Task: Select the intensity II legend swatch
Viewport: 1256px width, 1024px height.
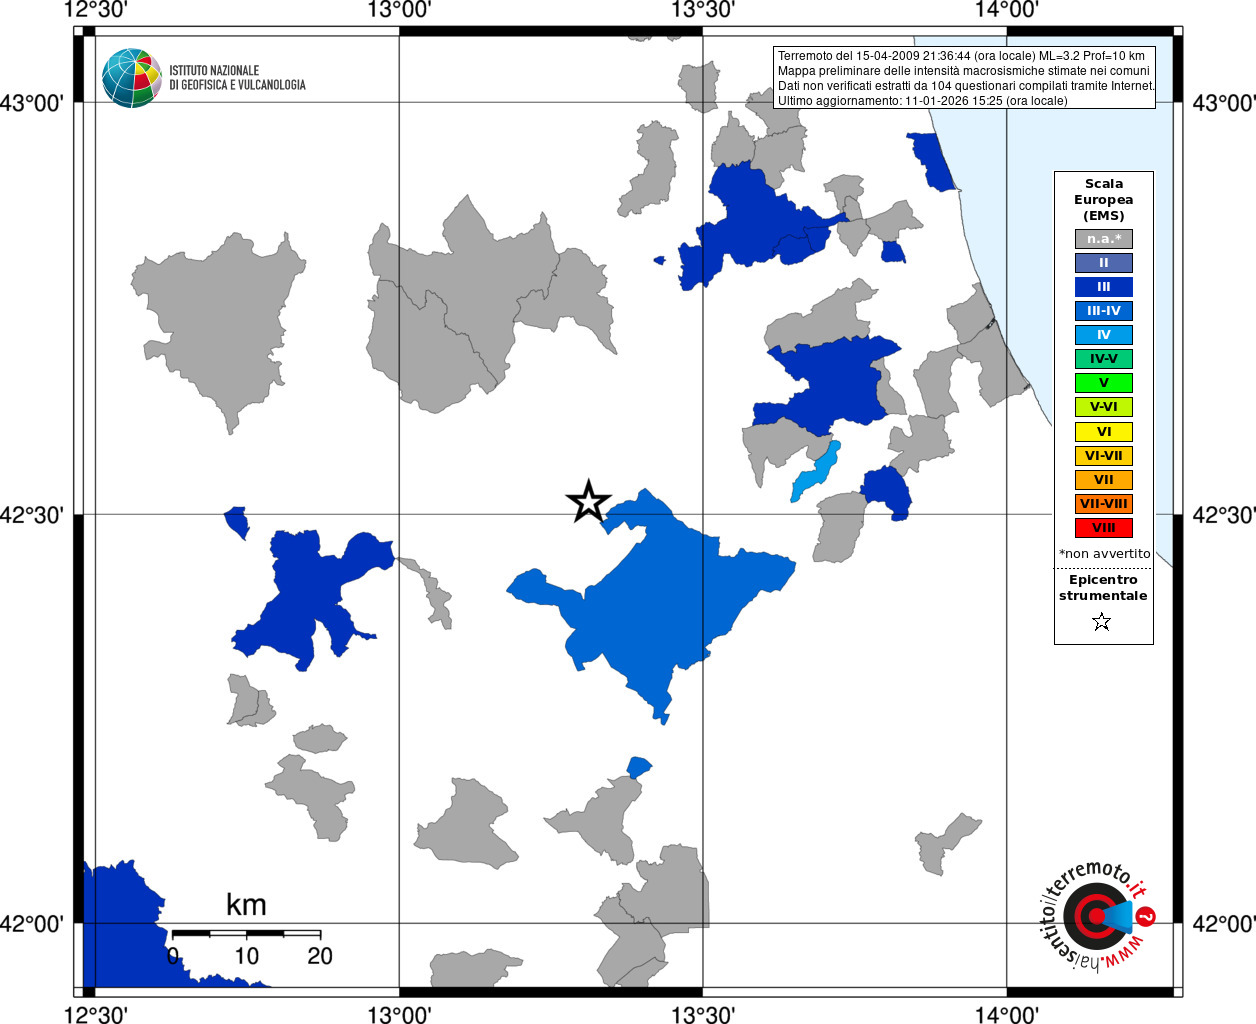Action: click(x=1104, y=263)
